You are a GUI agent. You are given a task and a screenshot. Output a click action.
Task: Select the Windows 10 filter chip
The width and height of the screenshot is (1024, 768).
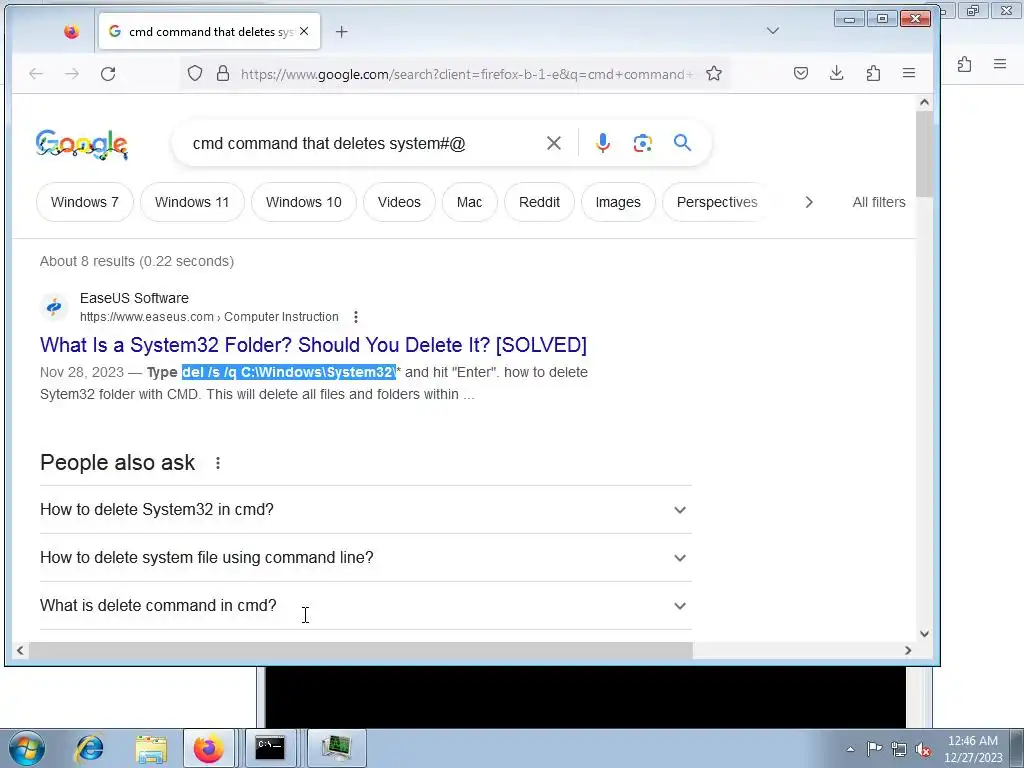coord(304,202)
